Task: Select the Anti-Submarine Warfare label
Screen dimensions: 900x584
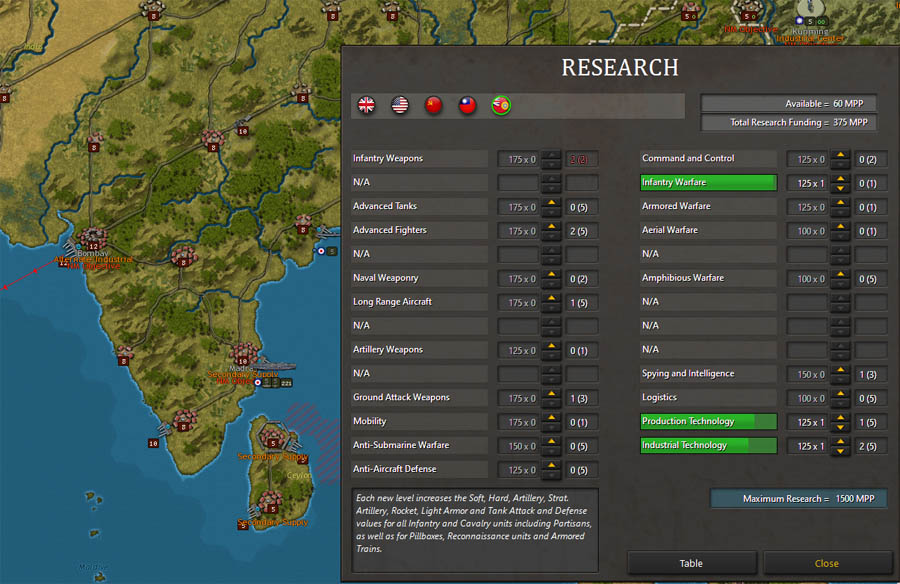Action: pos(419,445)
